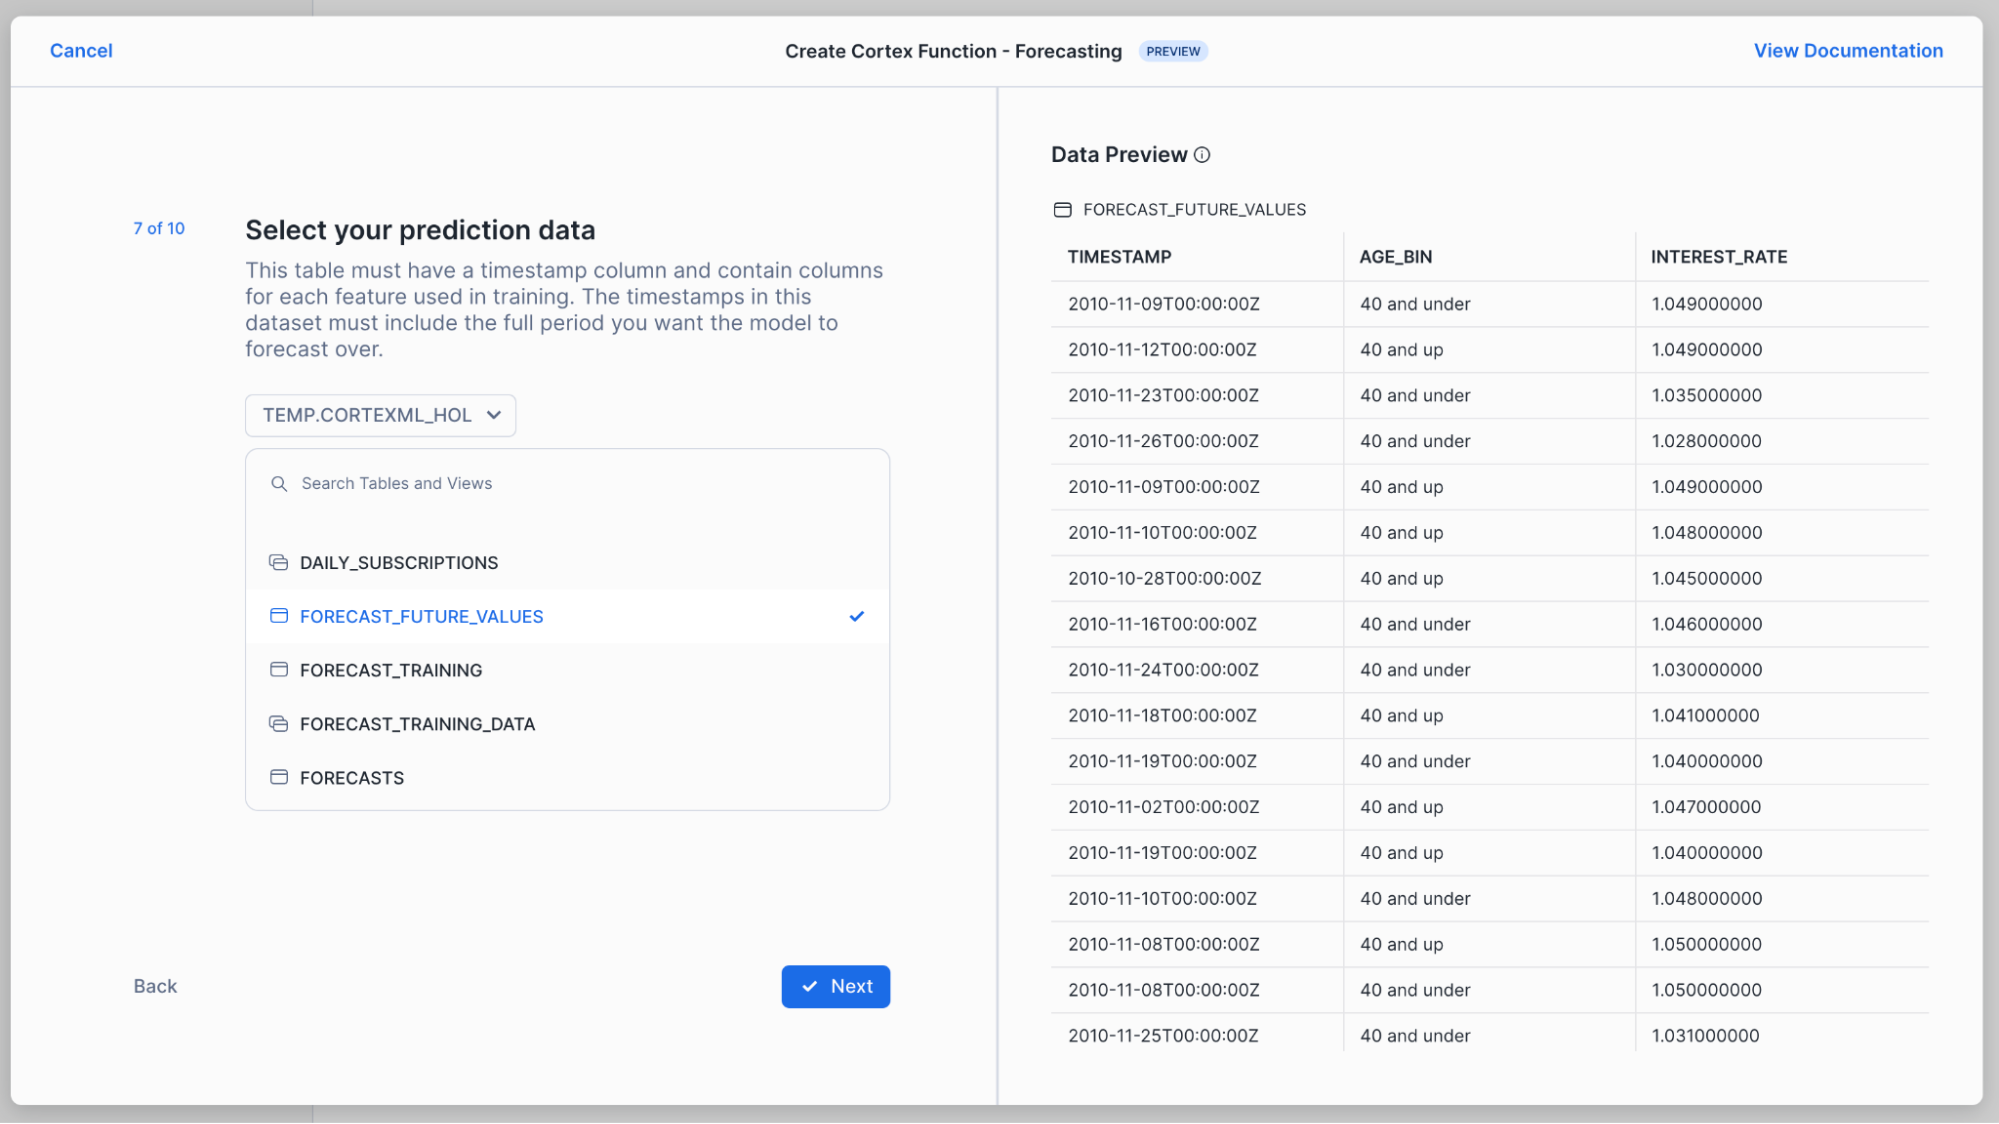This screenshot has height=1124, width=1999.
Task: Click the DAILY_SUBSCRIPTIONS view icon
Action: (x=279, y=562)
